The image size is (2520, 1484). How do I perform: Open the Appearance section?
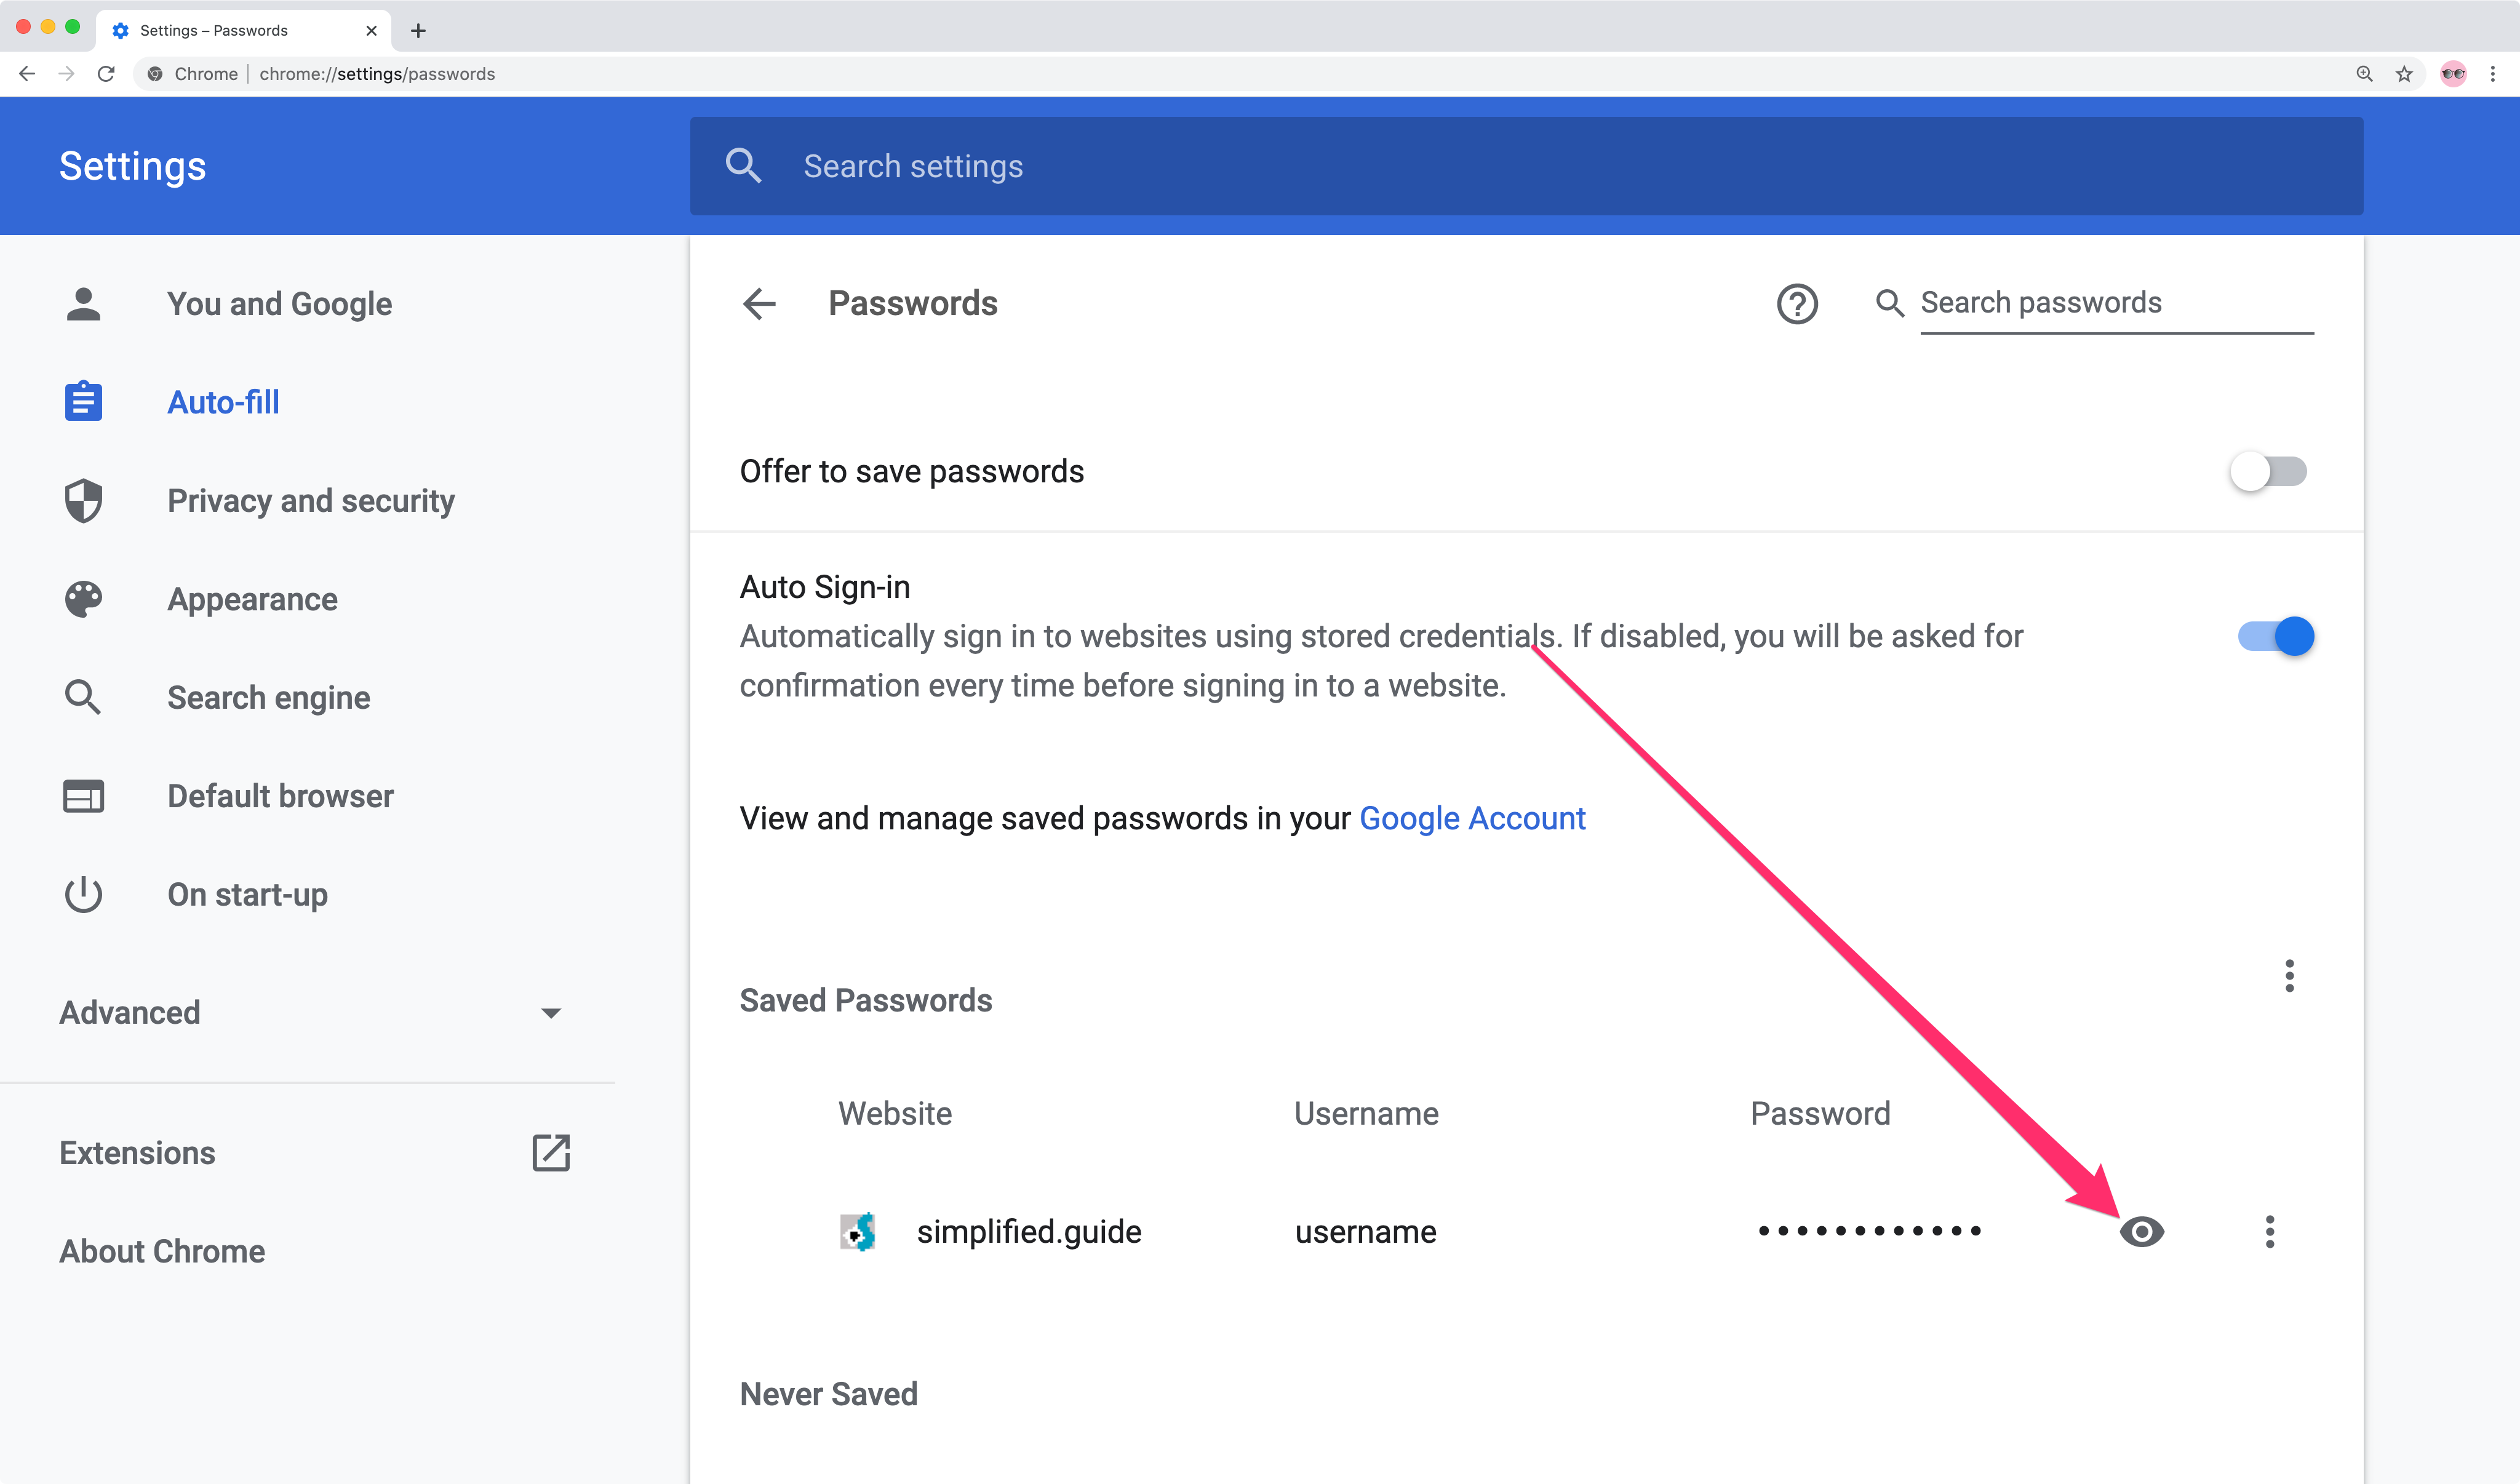pos(252,600)
